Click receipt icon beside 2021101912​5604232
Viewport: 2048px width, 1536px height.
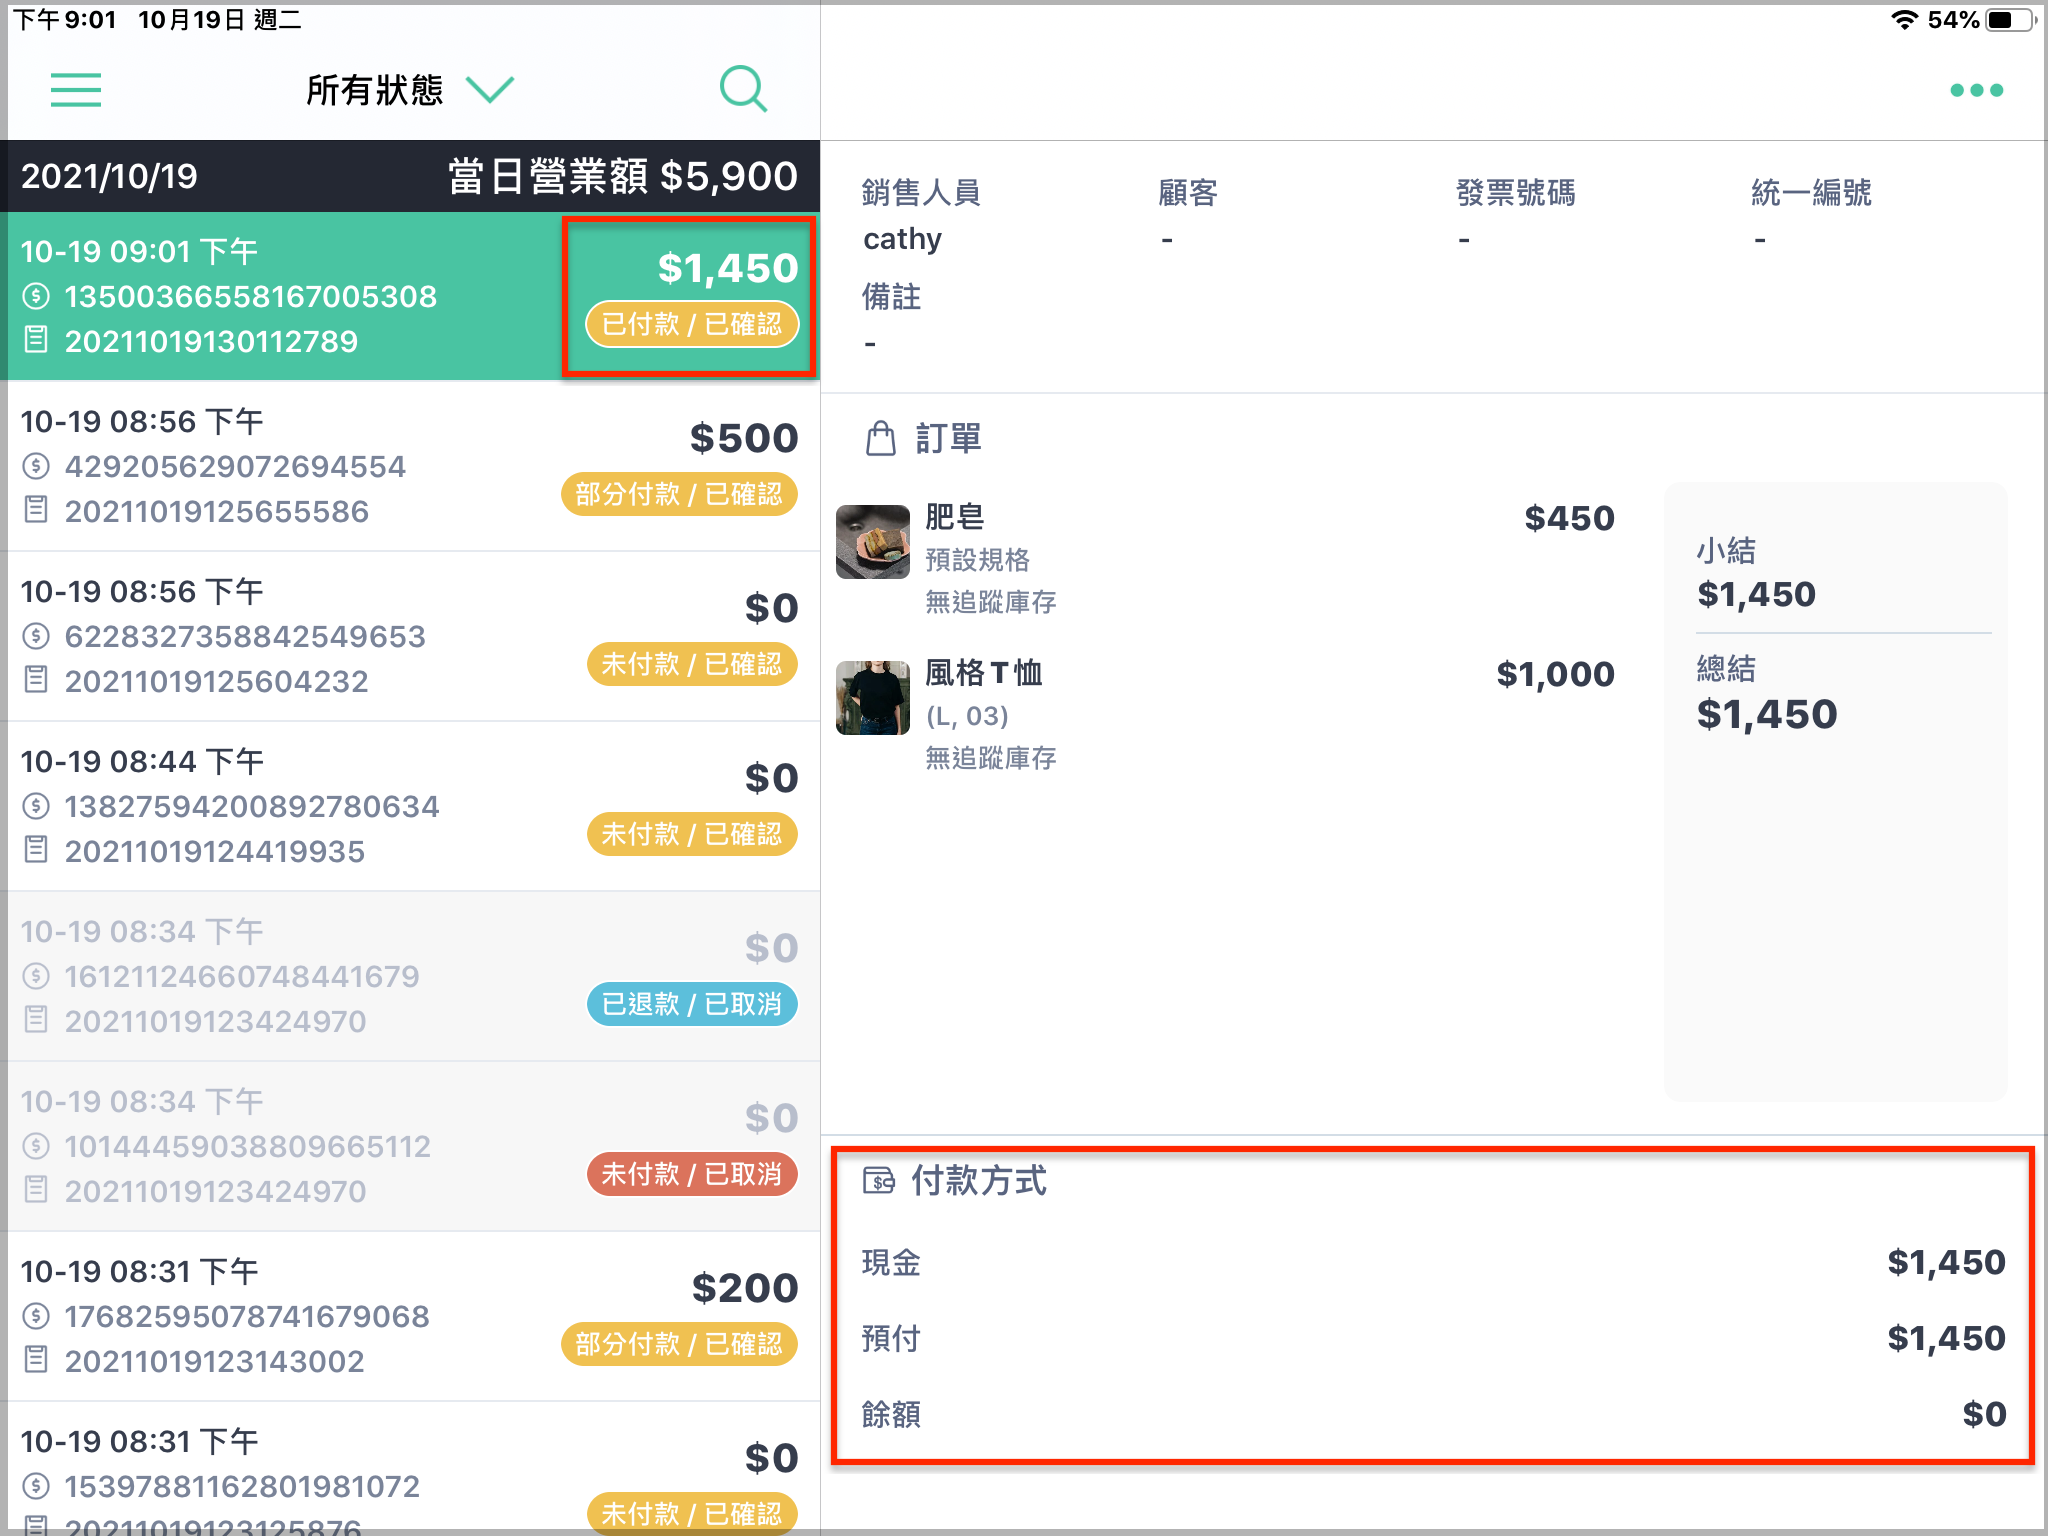point(36,680)
